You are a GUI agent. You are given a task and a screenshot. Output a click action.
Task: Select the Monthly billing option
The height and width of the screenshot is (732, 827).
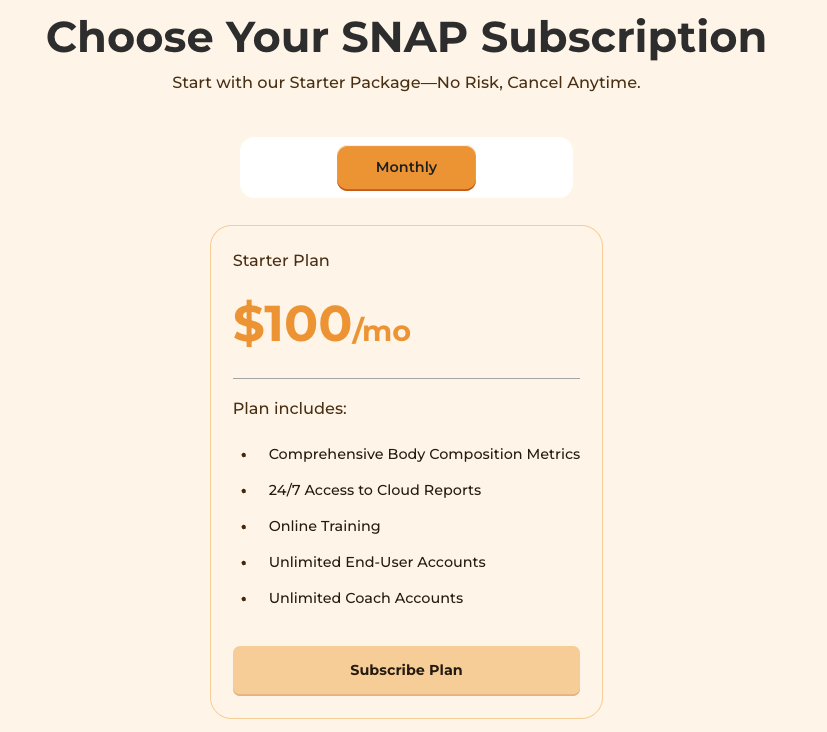(406, 168)
